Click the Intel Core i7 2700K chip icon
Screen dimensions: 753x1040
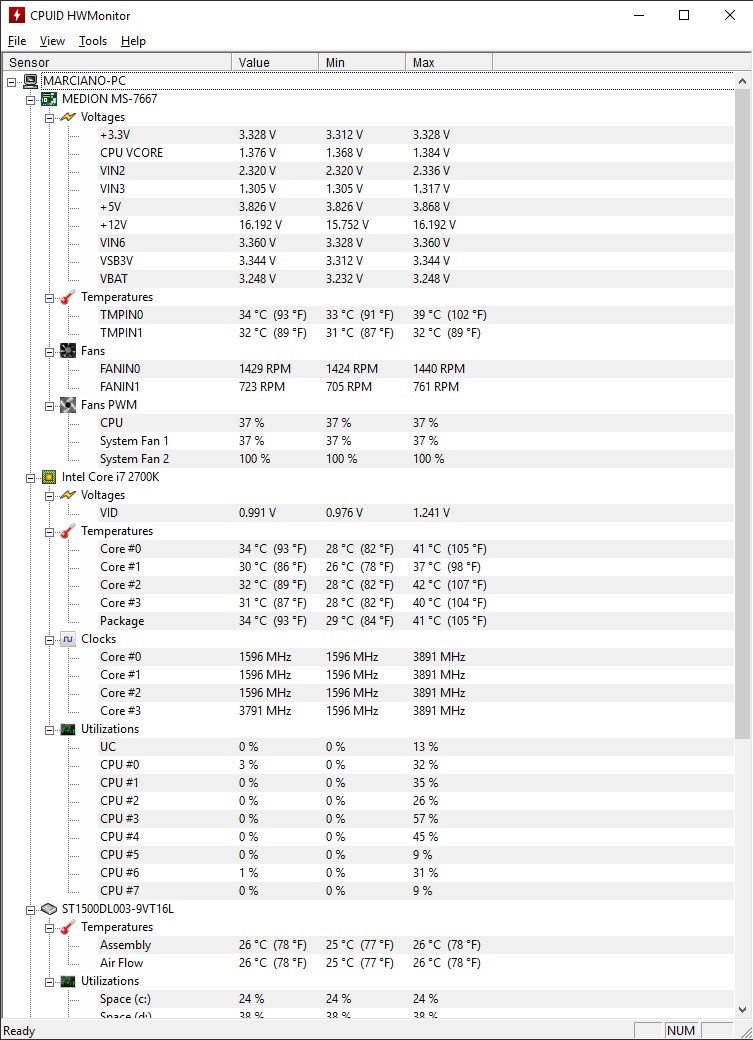click(49, 477)
